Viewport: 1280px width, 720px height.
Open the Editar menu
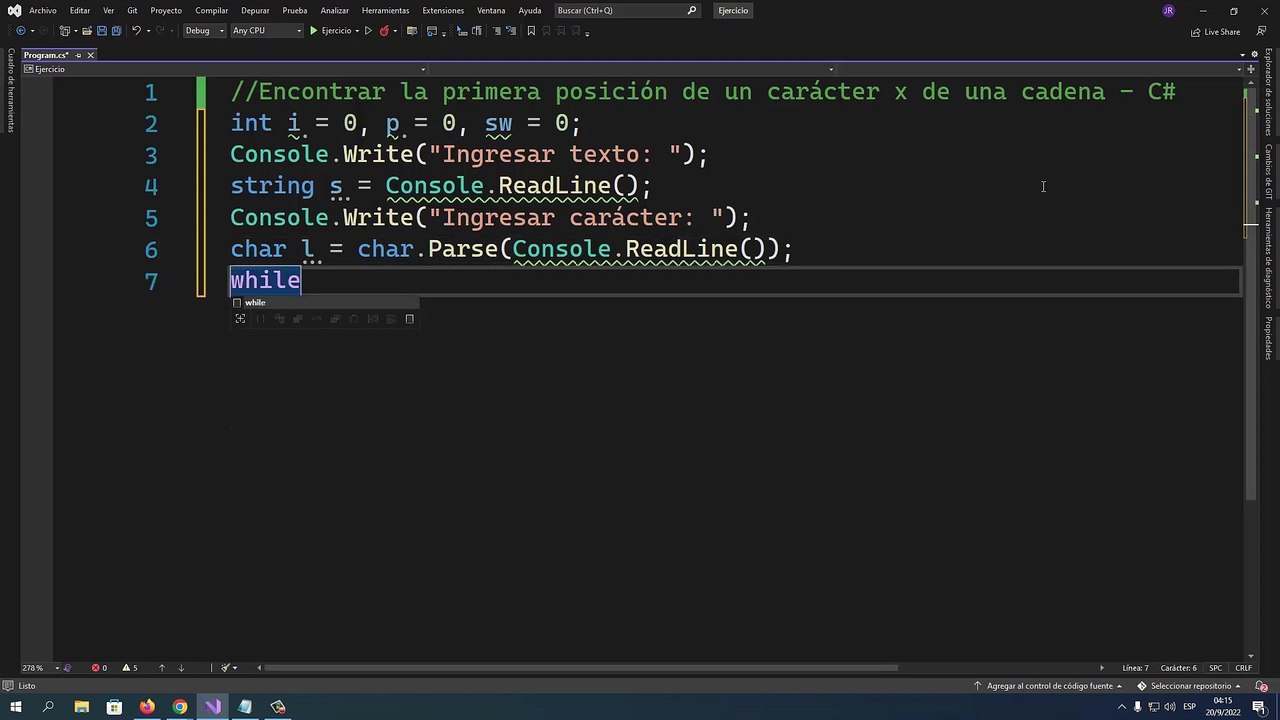pyautogui.click(x=80, y=10)
